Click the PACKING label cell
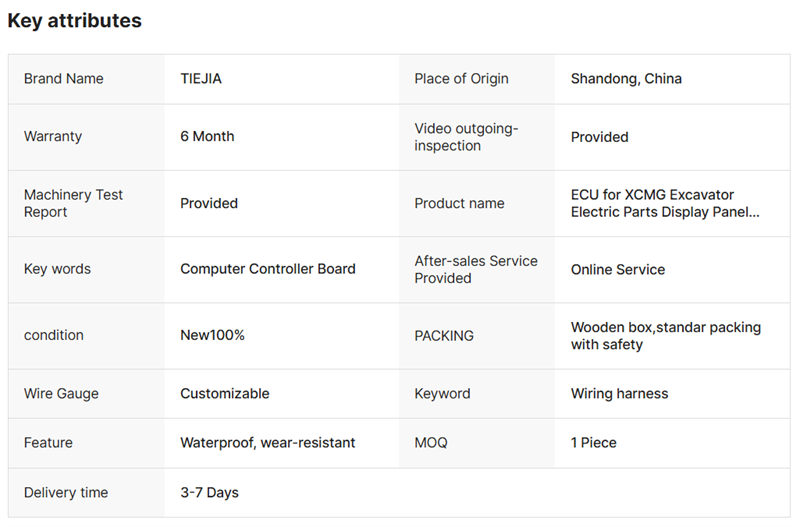The width and height of the screenshot is (800, 527). coord(444,336)
